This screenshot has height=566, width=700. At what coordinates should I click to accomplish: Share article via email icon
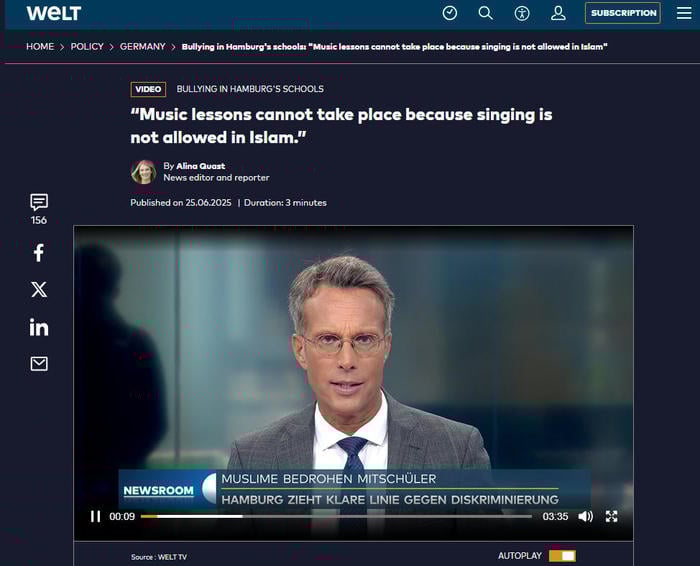tap(39, 364)
